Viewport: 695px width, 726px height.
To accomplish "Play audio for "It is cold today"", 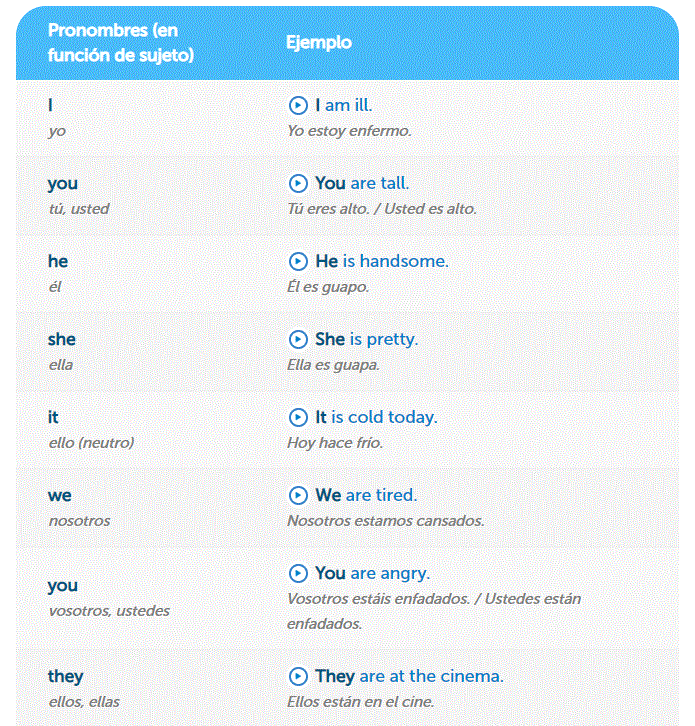I will click(297, 417).
